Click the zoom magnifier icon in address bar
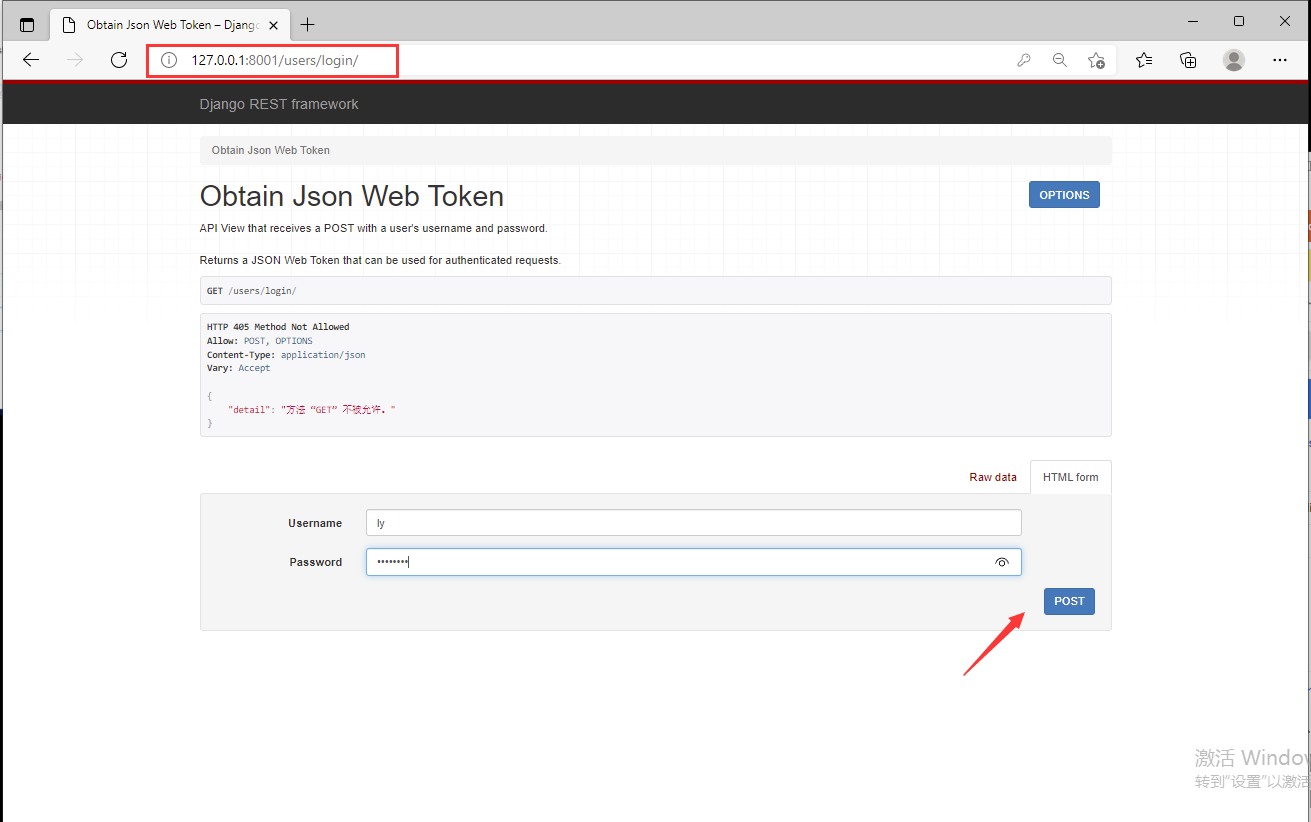Viewport: 1311px width, 822px height. point(1060,60)
